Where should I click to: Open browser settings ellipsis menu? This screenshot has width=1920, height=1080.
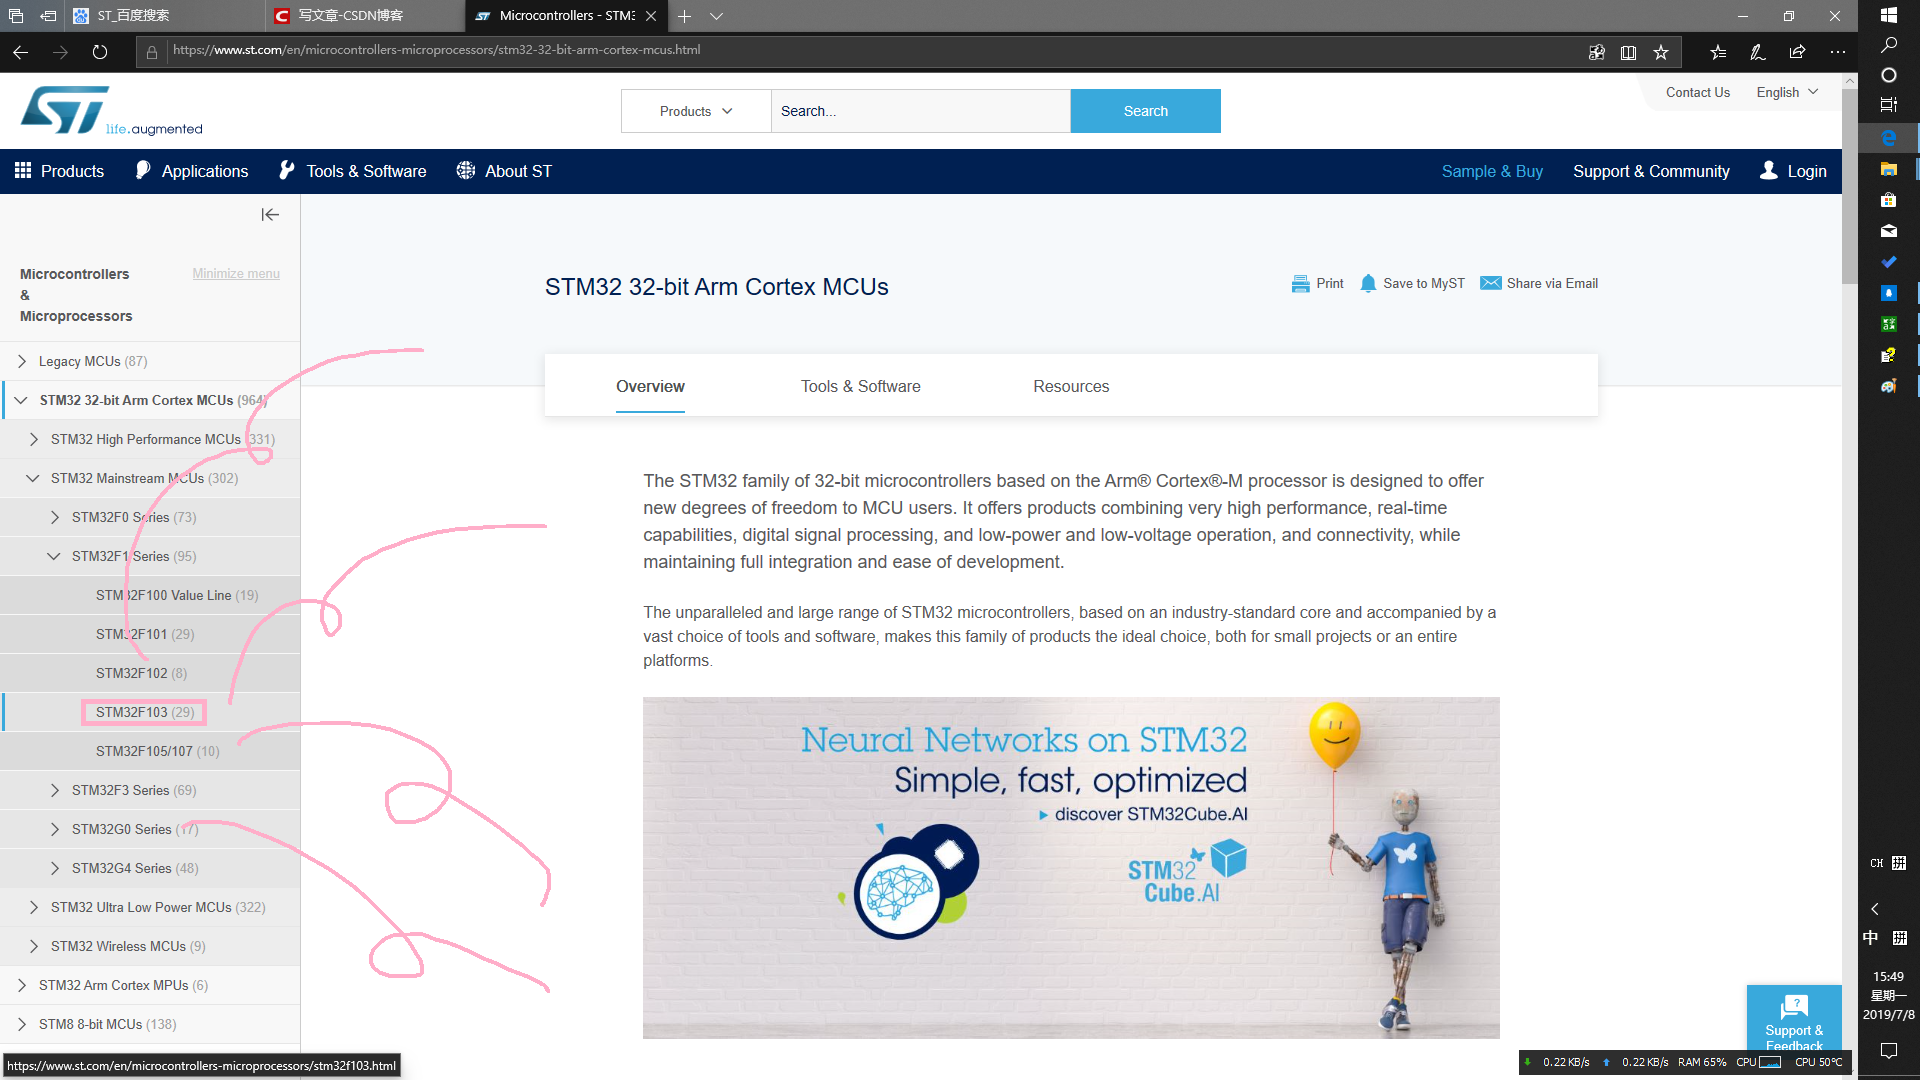[x=1838, y=52]
